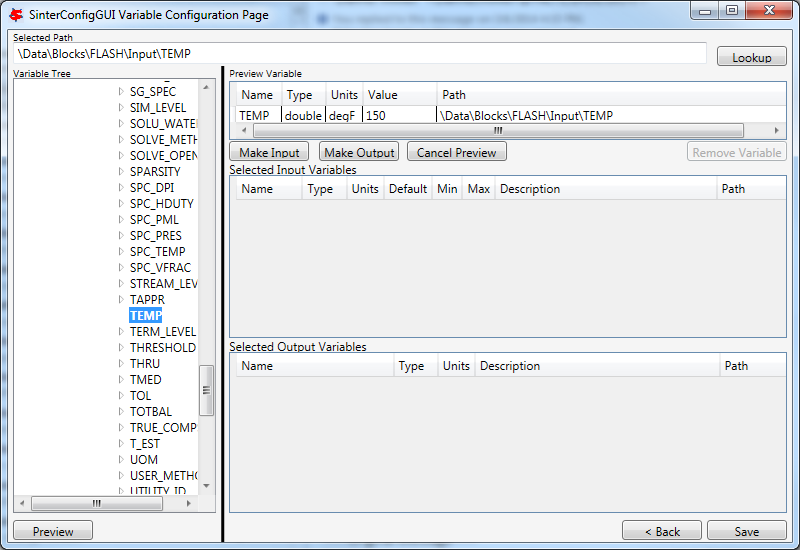The width and height of the screenshot is (800, 550).
Task: Select the TOTBAL tree item
Action: tap(151, 412)
